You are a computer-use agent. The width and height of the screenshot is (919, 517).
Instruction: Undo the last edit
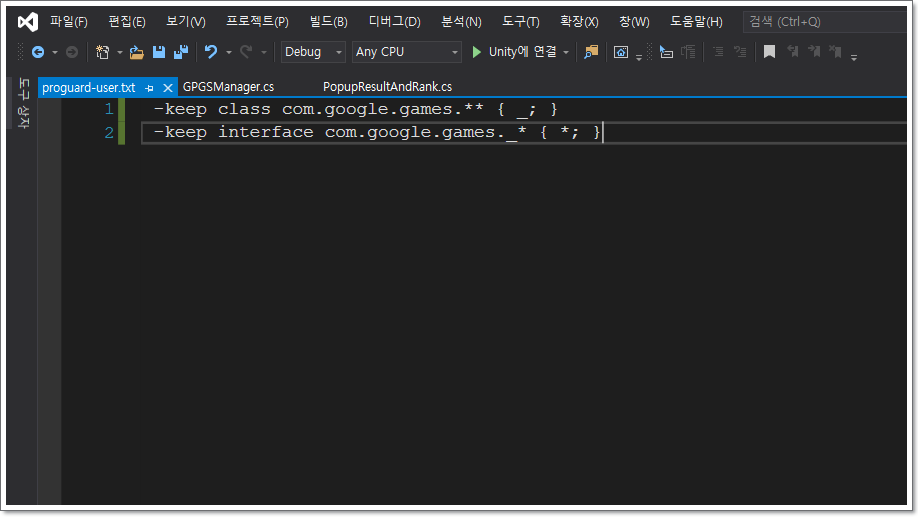(x=211, y=52)
